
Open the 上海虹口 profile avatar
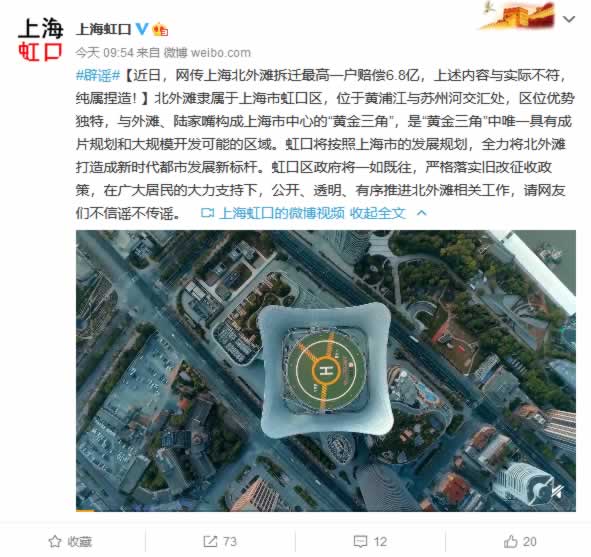(x=40, y=39)
